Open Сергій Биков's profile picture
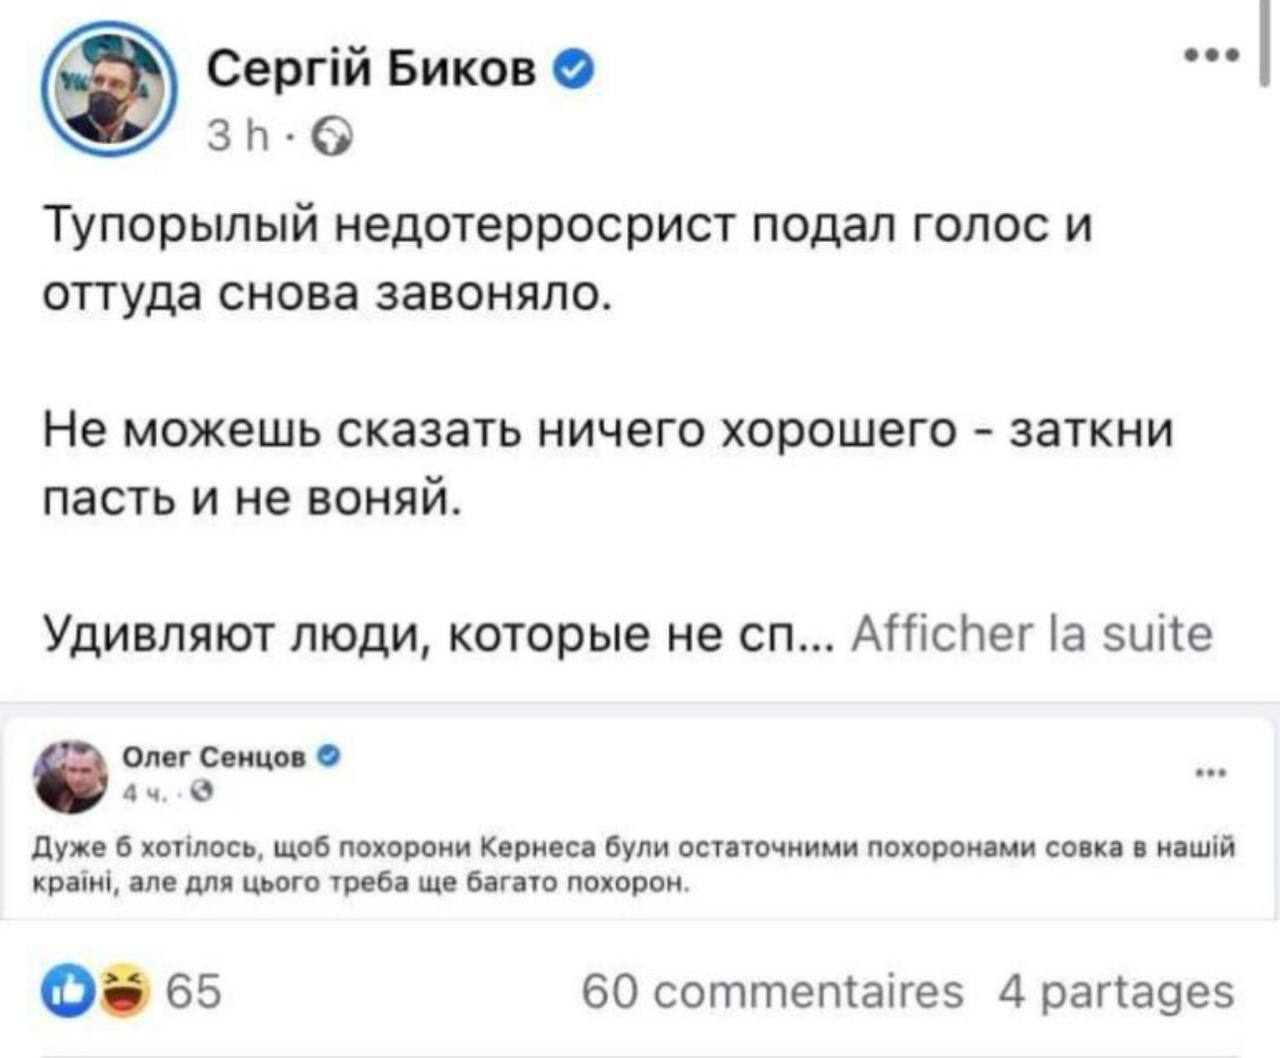The height and width of the screenshot is (1058, 1280). click(109, 90)
